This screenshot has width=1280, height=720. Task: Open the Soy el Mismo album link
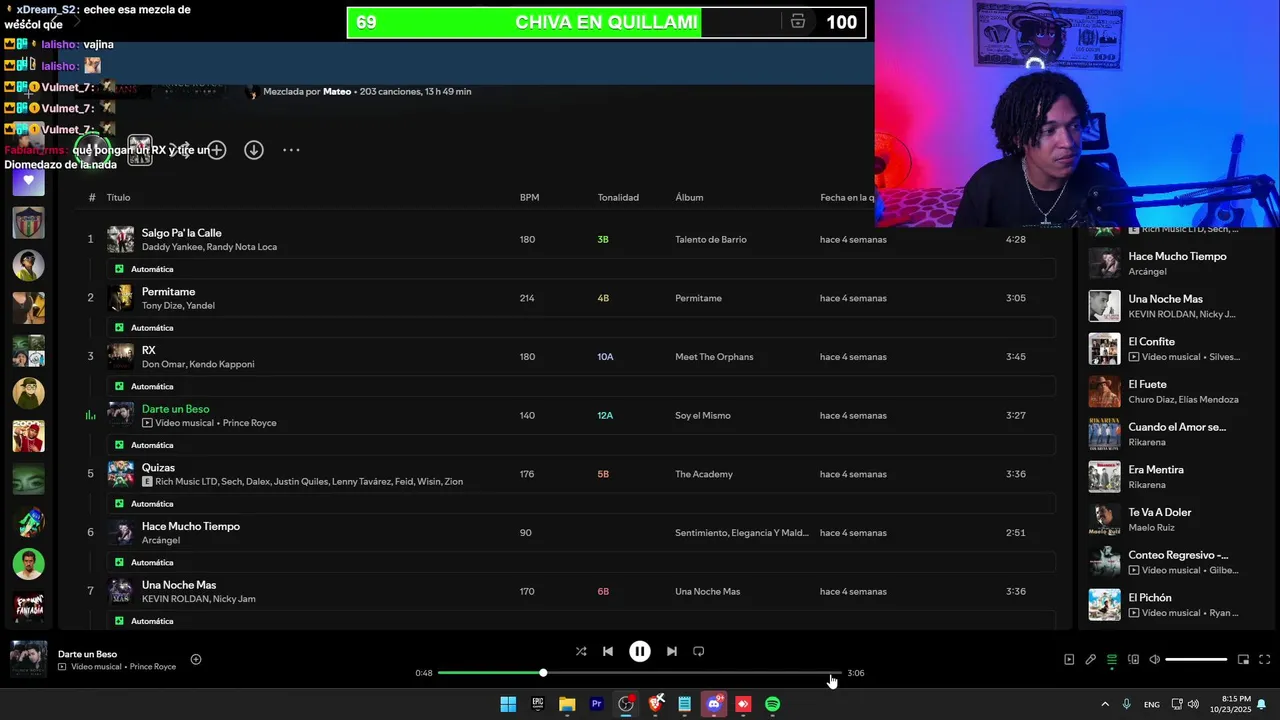click(703, 416)
